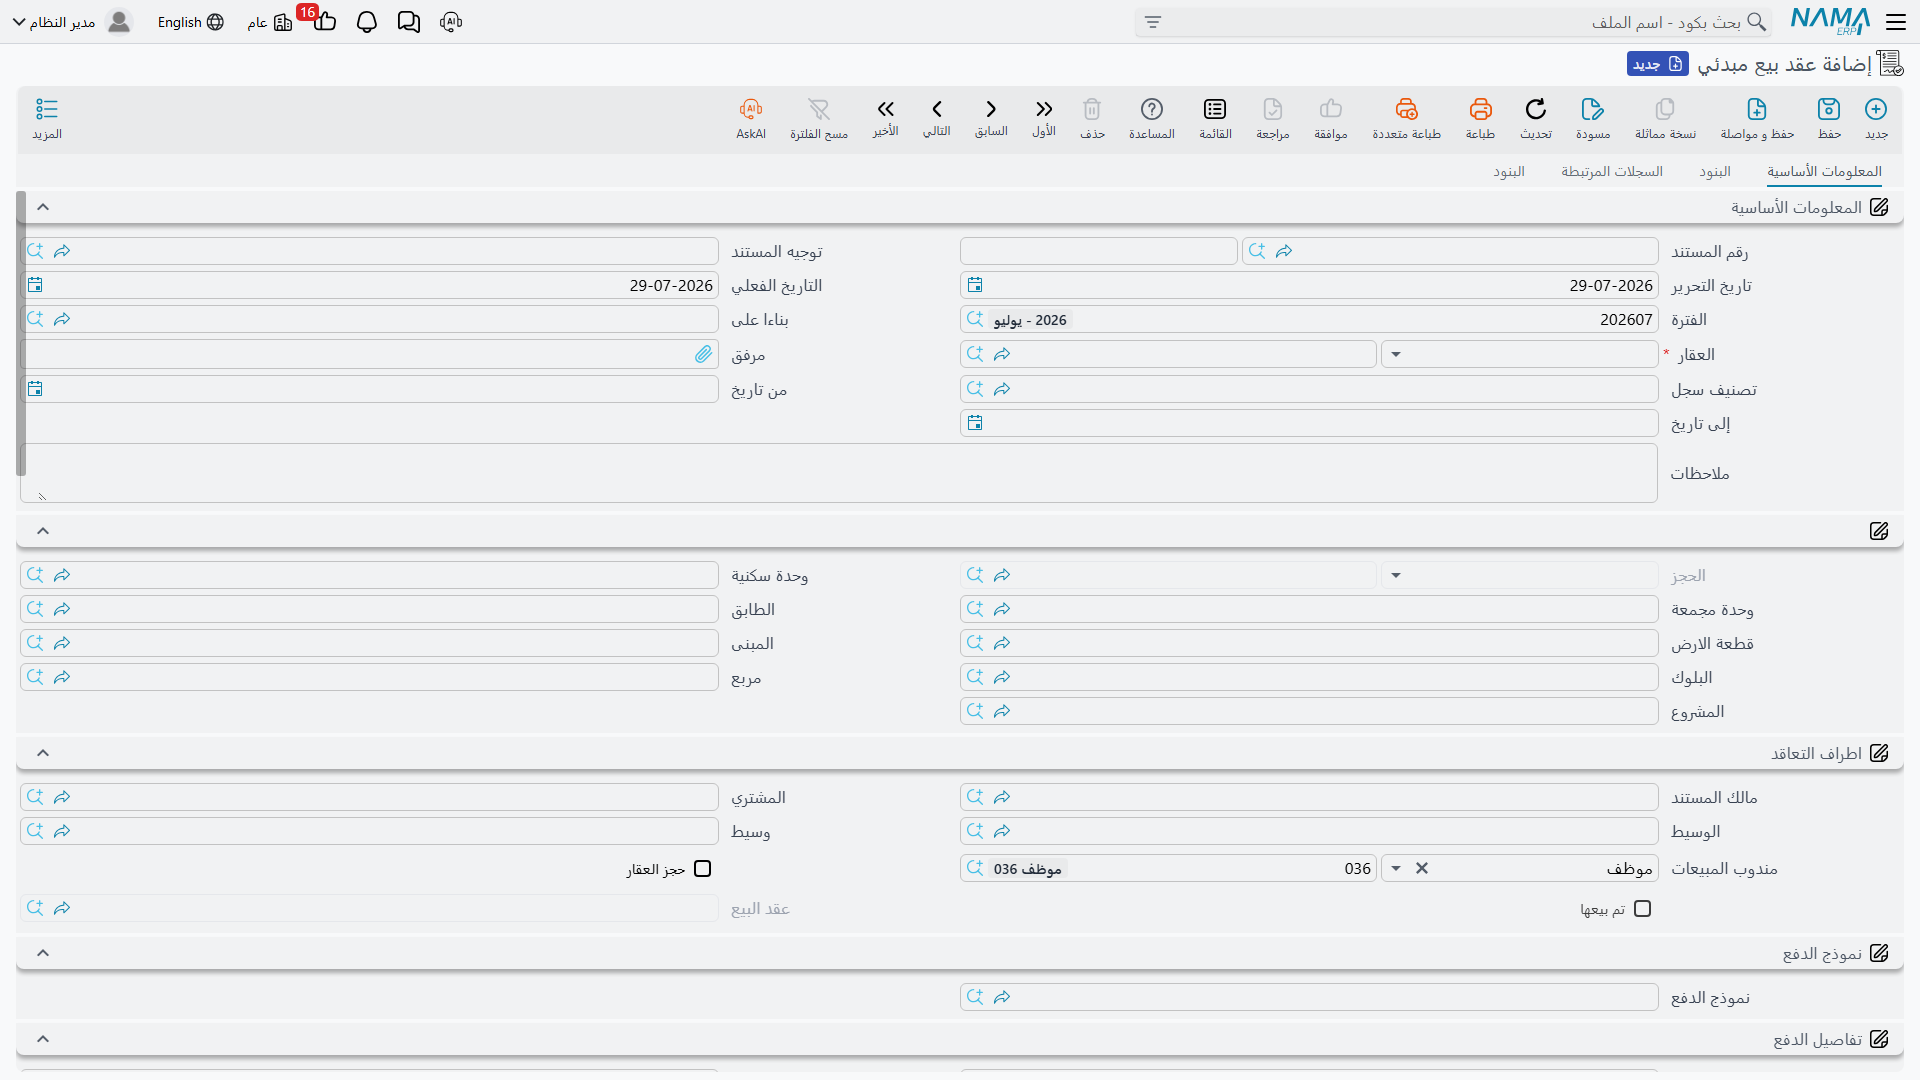Open the chat messages icon
The image size is (1920, 1080).
pyautogui.click(x=409, y=22)
